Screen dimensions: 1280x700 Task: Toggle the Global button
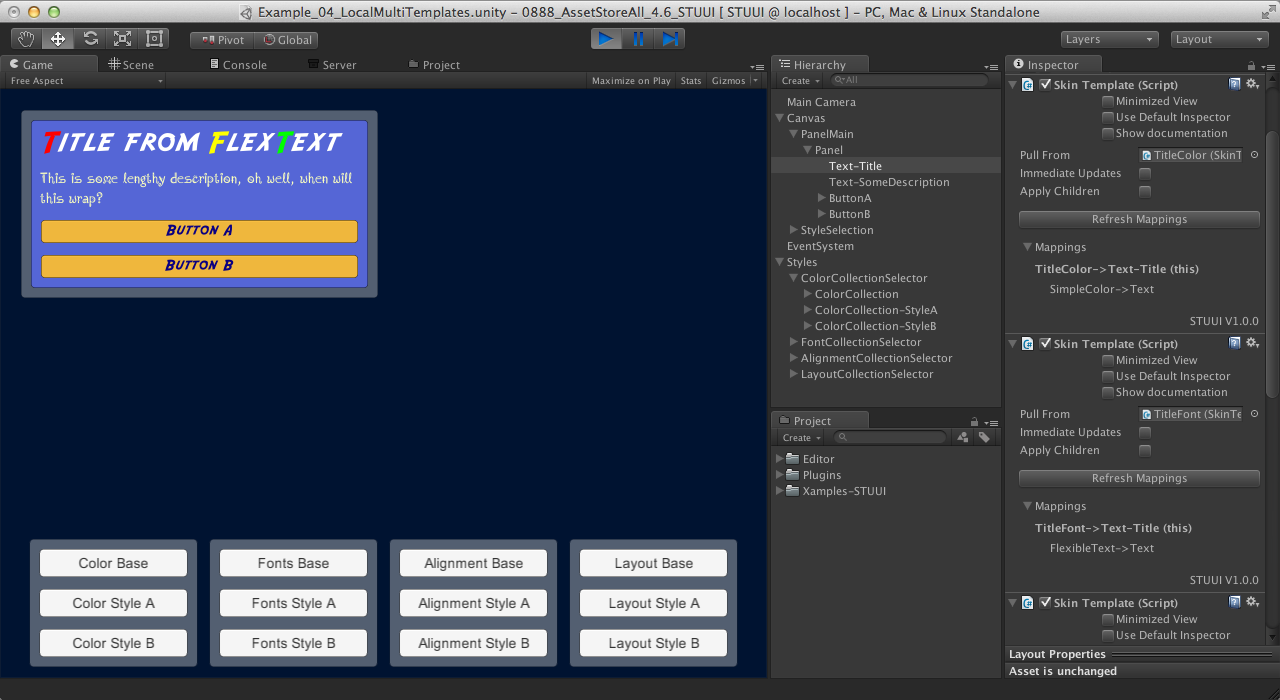(287, 40)
